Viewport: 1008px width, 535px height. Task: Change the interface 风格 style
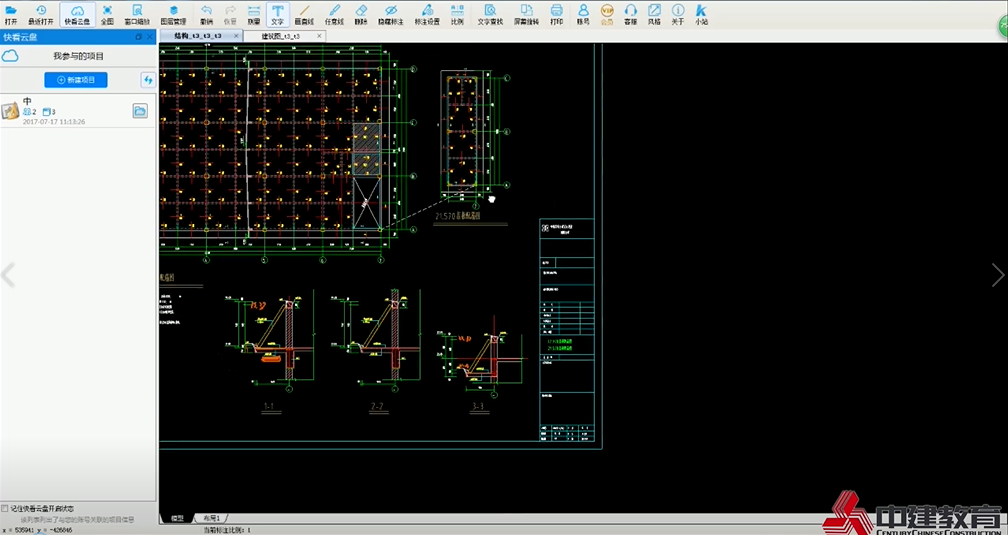[x=654, y=14]
